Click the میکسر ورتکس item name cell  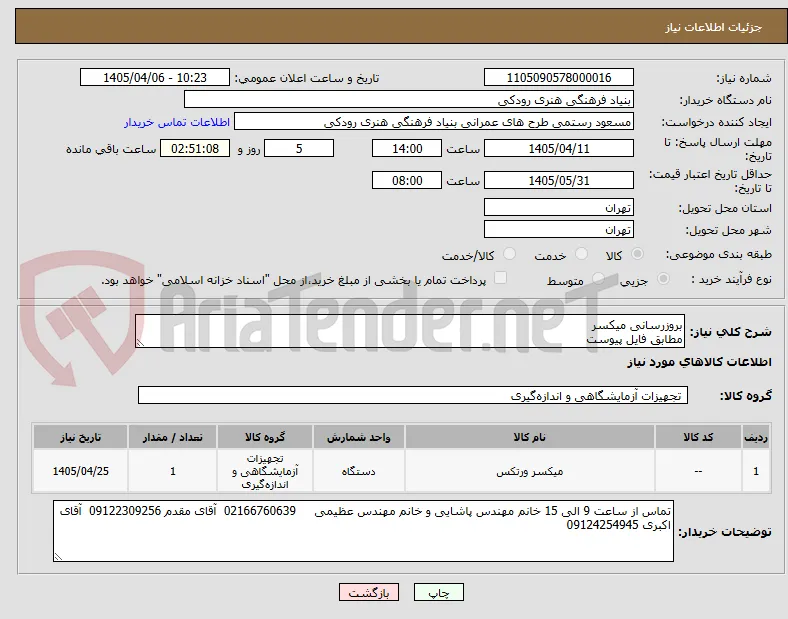(530, 471)
